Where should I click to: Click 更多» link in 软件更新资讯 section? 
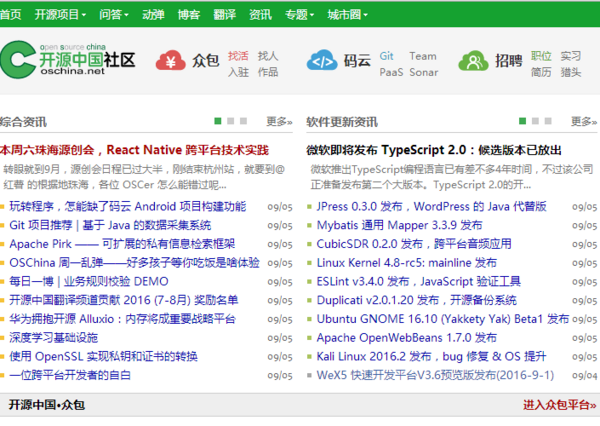tap(584, 122)
